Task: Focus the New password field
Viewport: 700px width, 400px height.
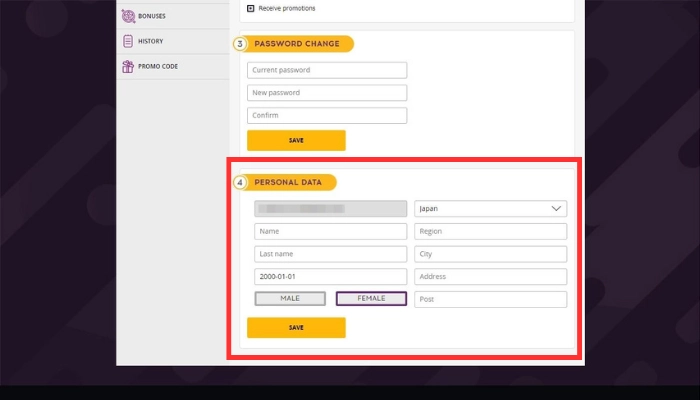Action: click(327, 93)
